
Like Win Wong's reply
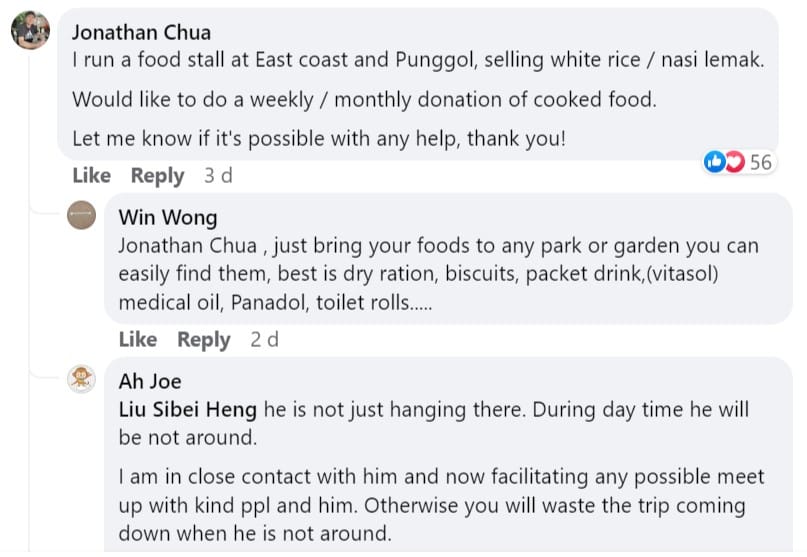tap(138, 340)
